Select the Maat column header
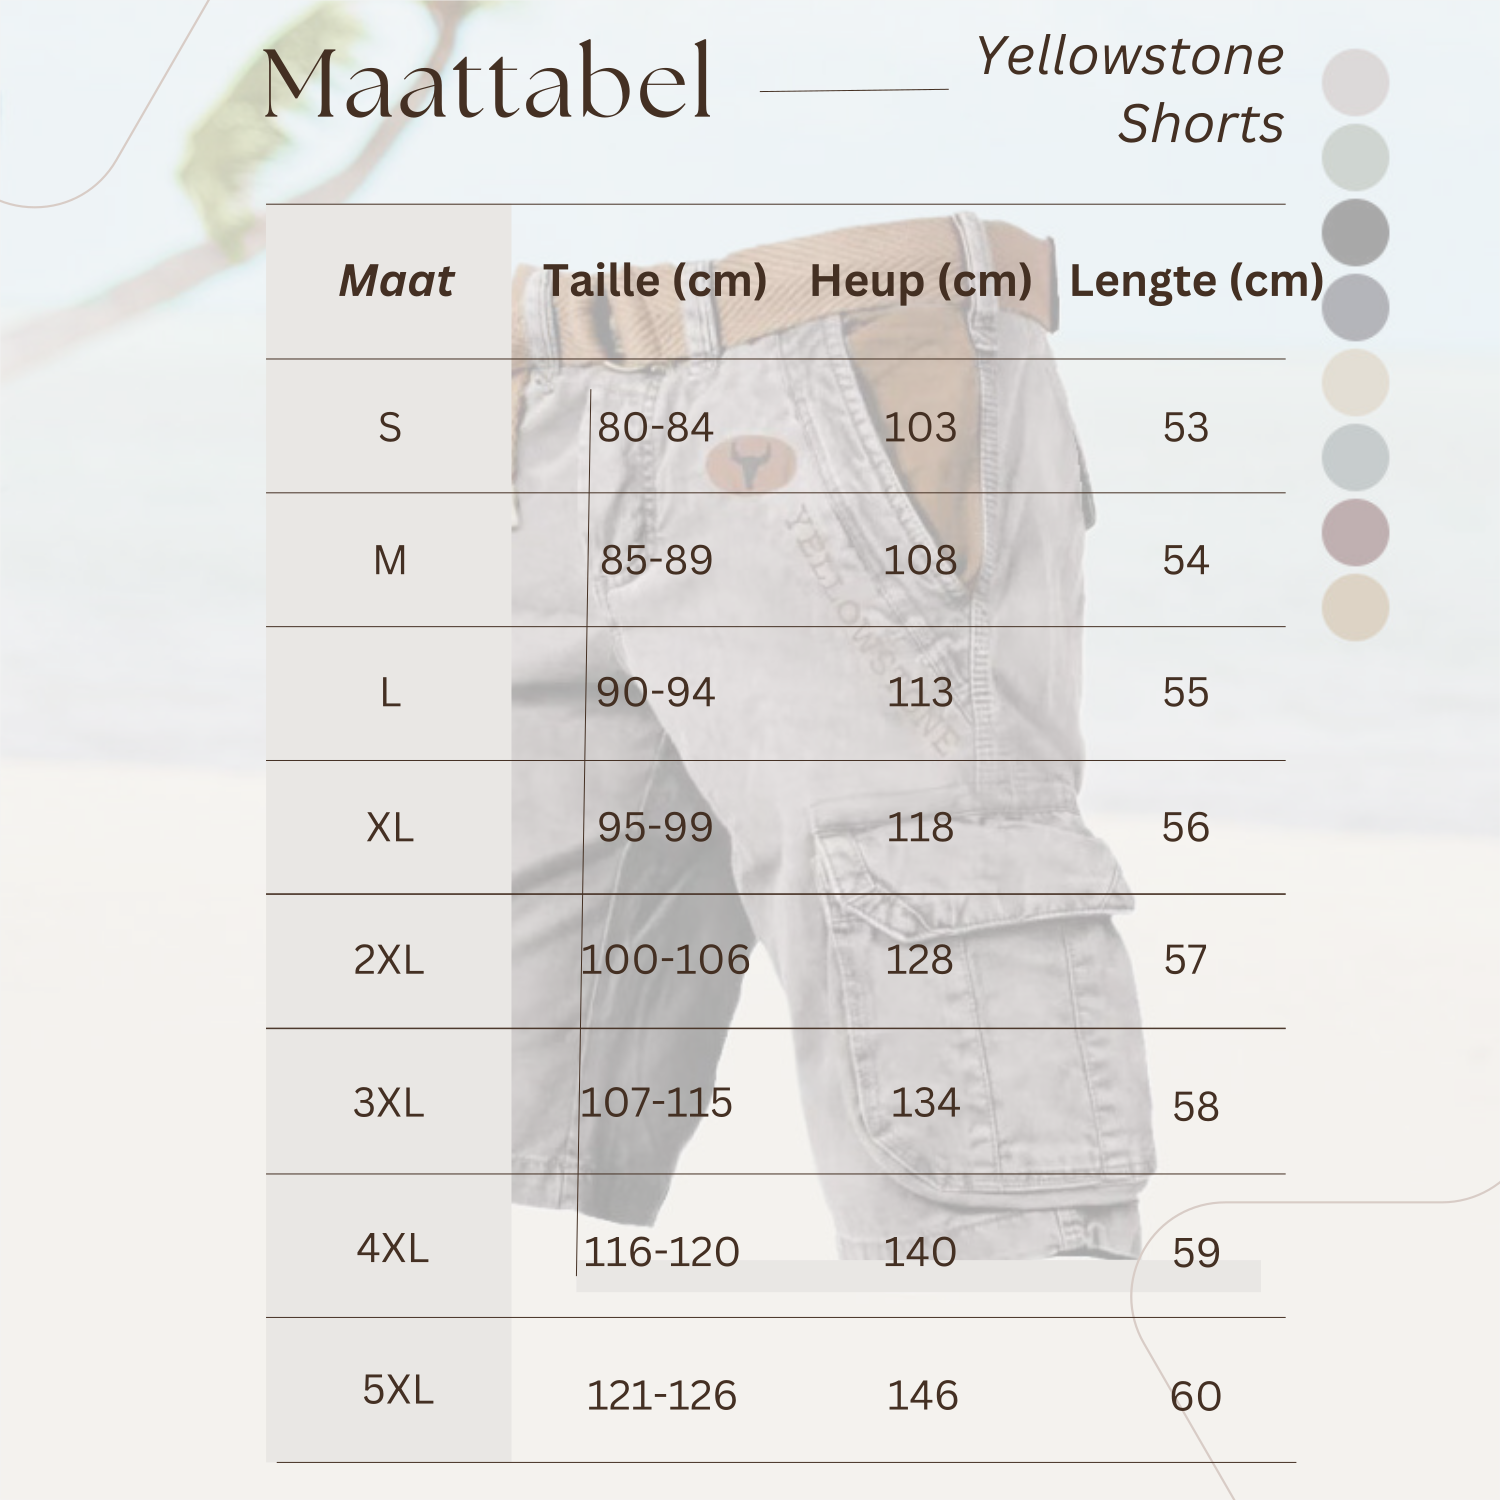Screen dimensions: 1500x1500 pyautogui.click(x=396, y=281)
